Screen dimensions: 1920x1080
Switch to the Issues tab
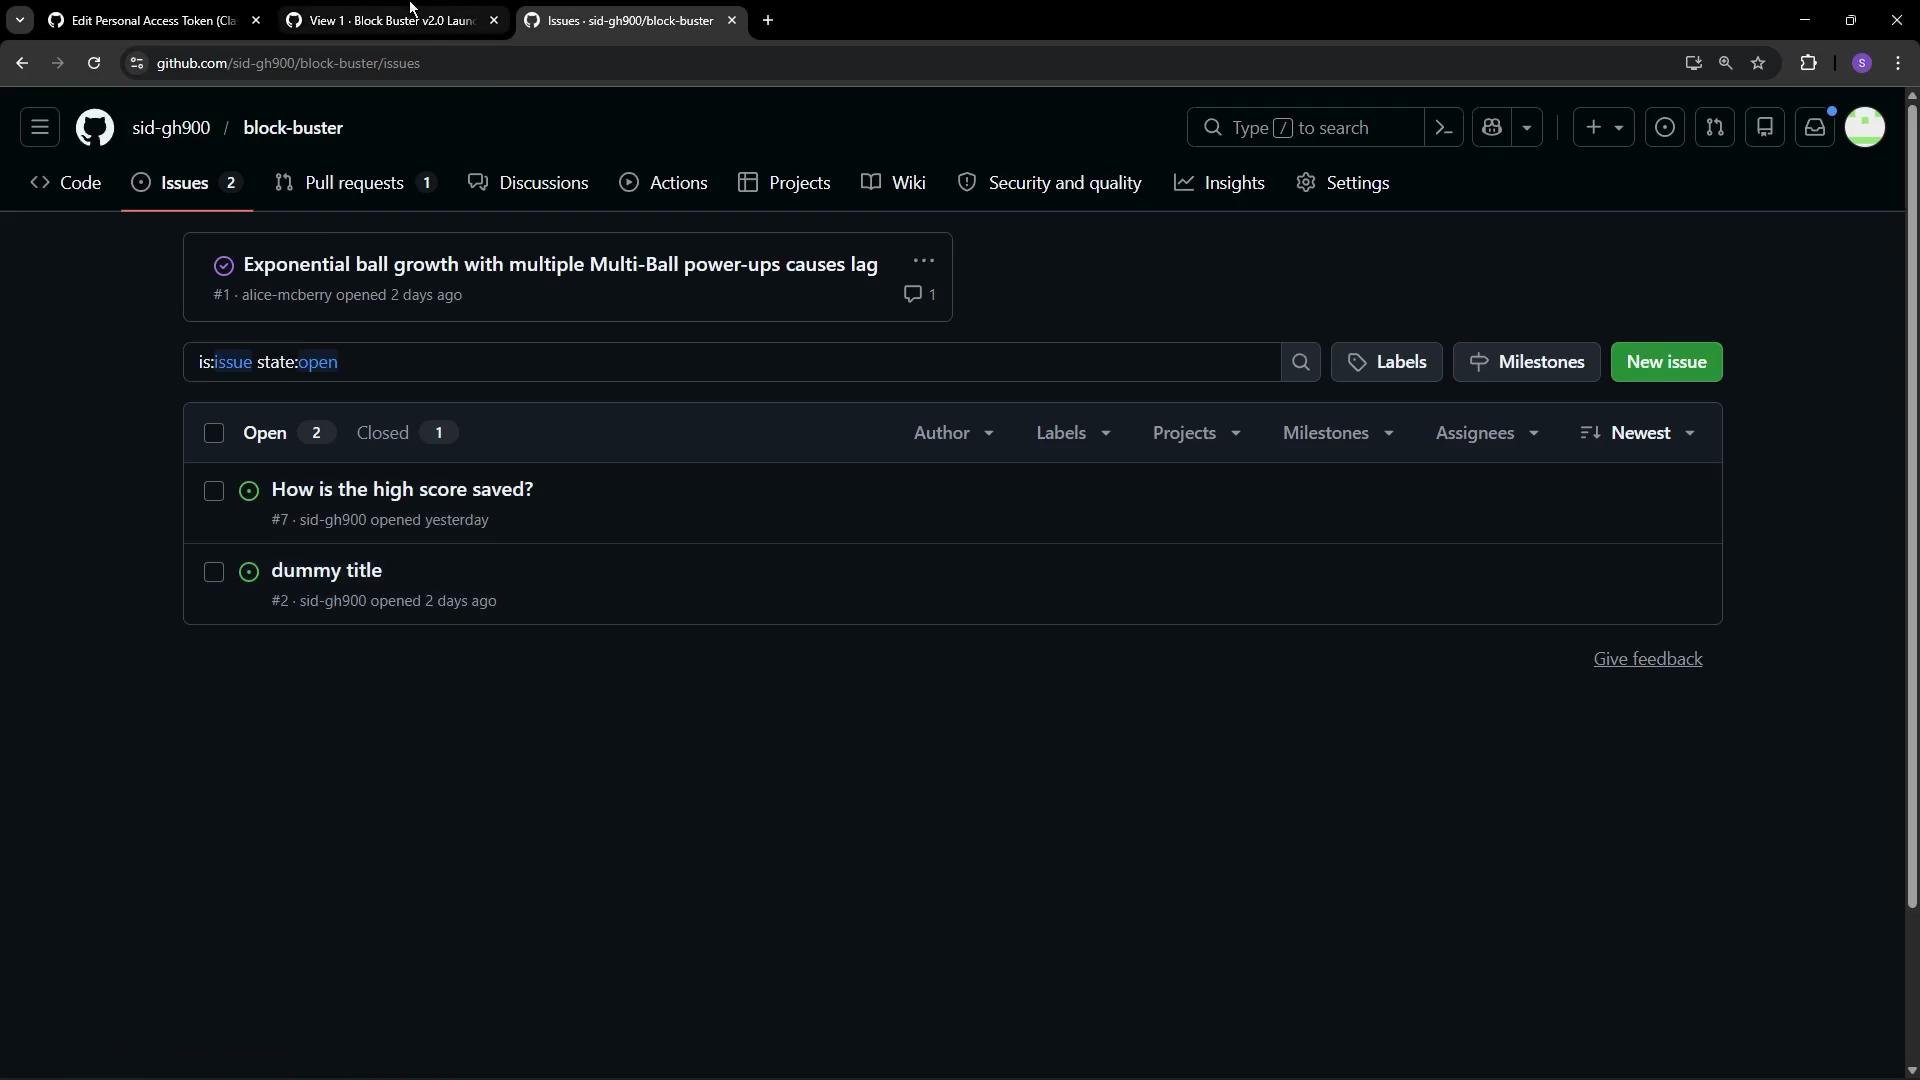187,183
